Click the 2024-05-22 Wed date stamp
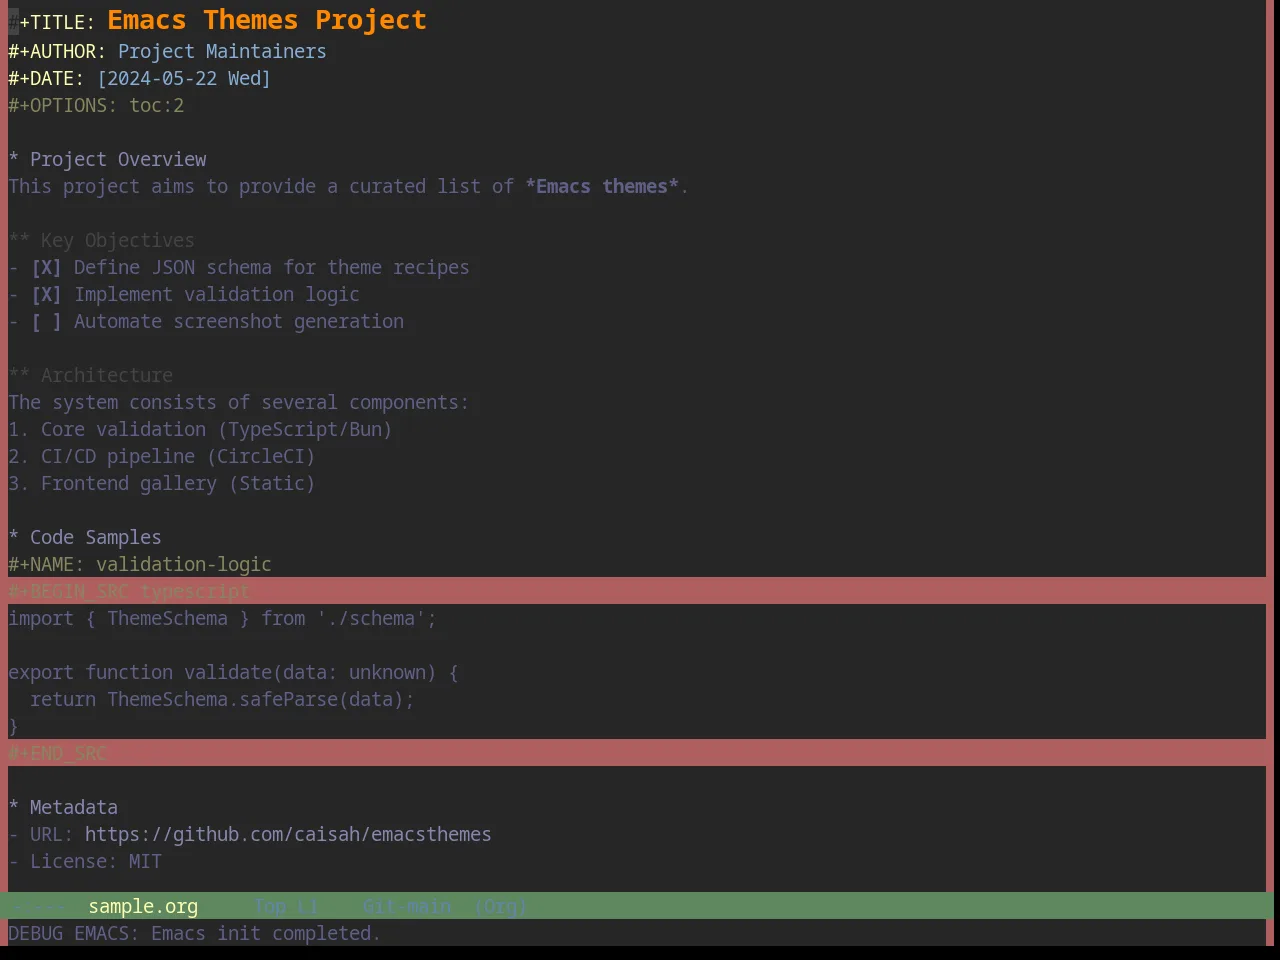 [x=184, y=78]
